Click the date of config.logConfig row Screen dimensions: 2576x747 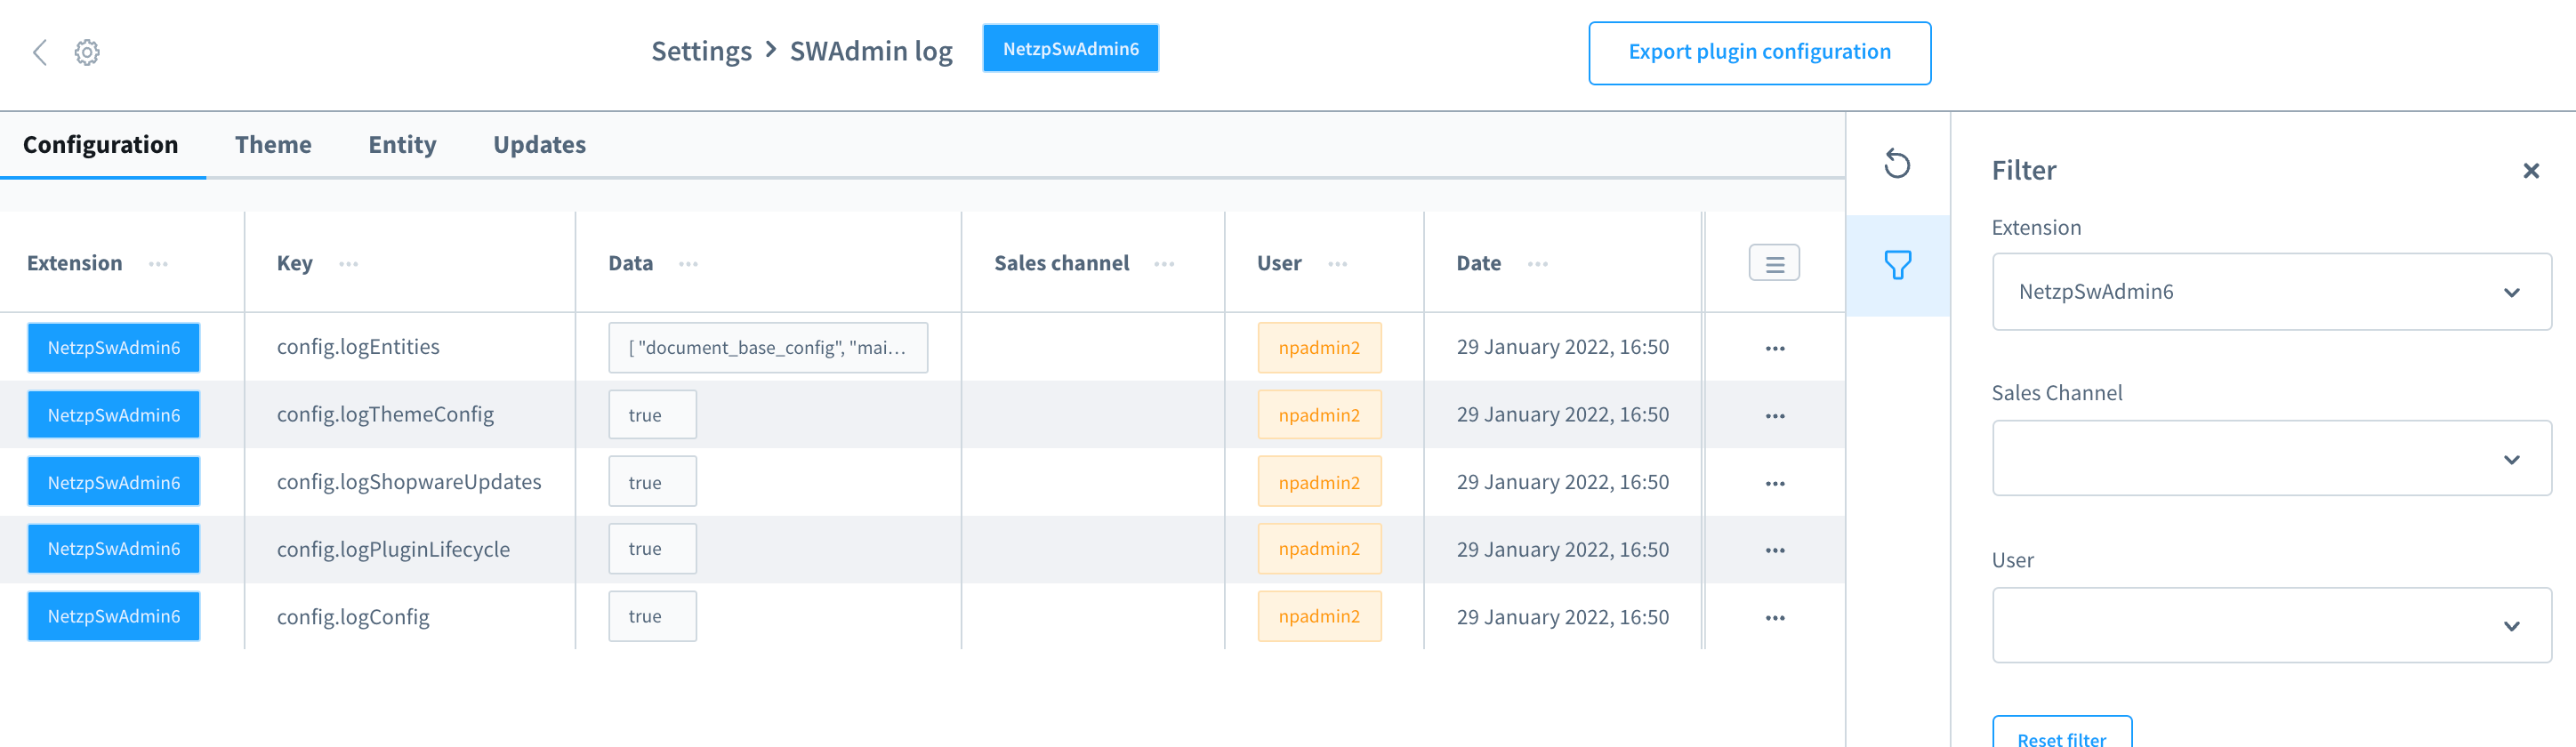coord(1562,617)
